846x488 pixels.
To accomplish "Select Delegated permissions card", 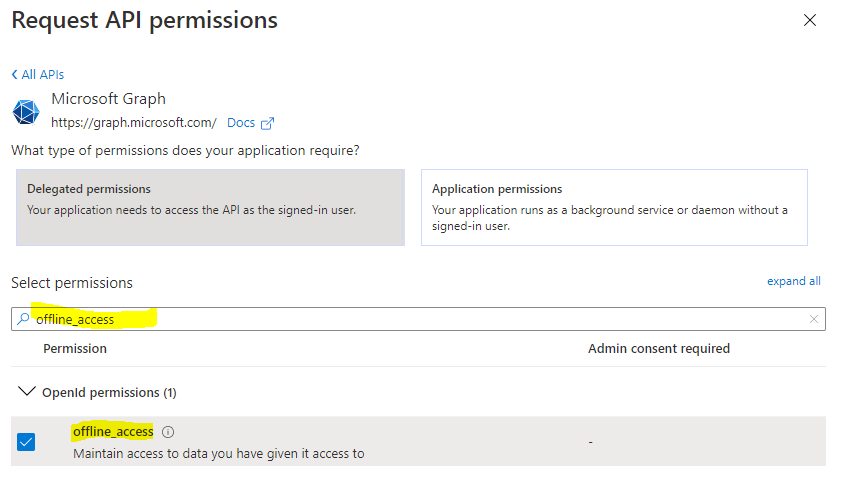I will (x=210, y=207).
